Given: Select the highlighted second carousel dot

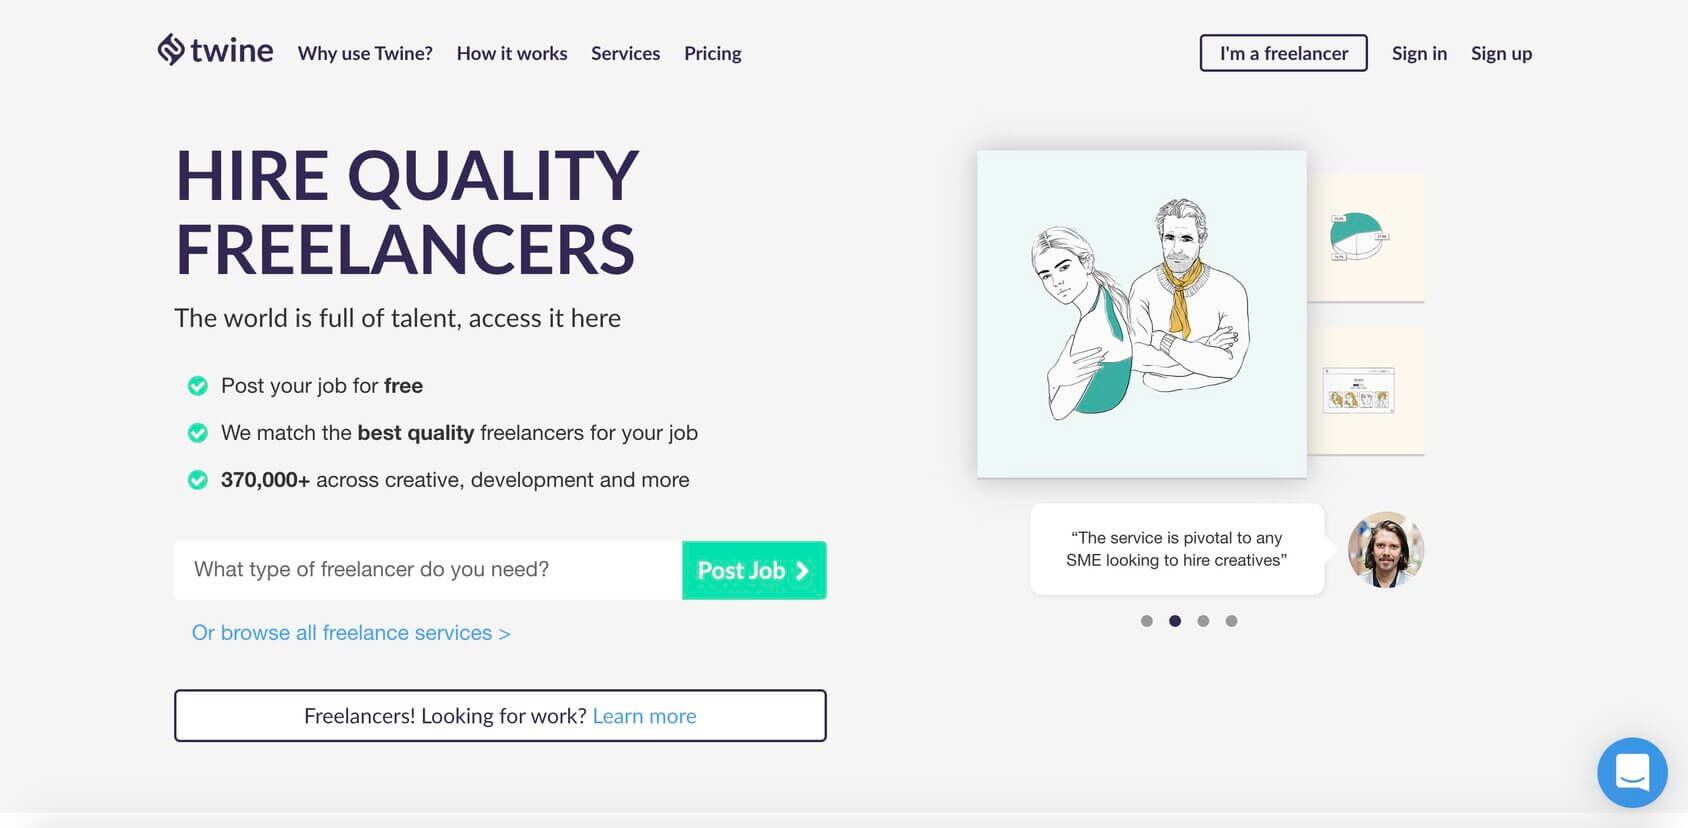Looking at the screenshot, I should click(x=1175, y=621).
